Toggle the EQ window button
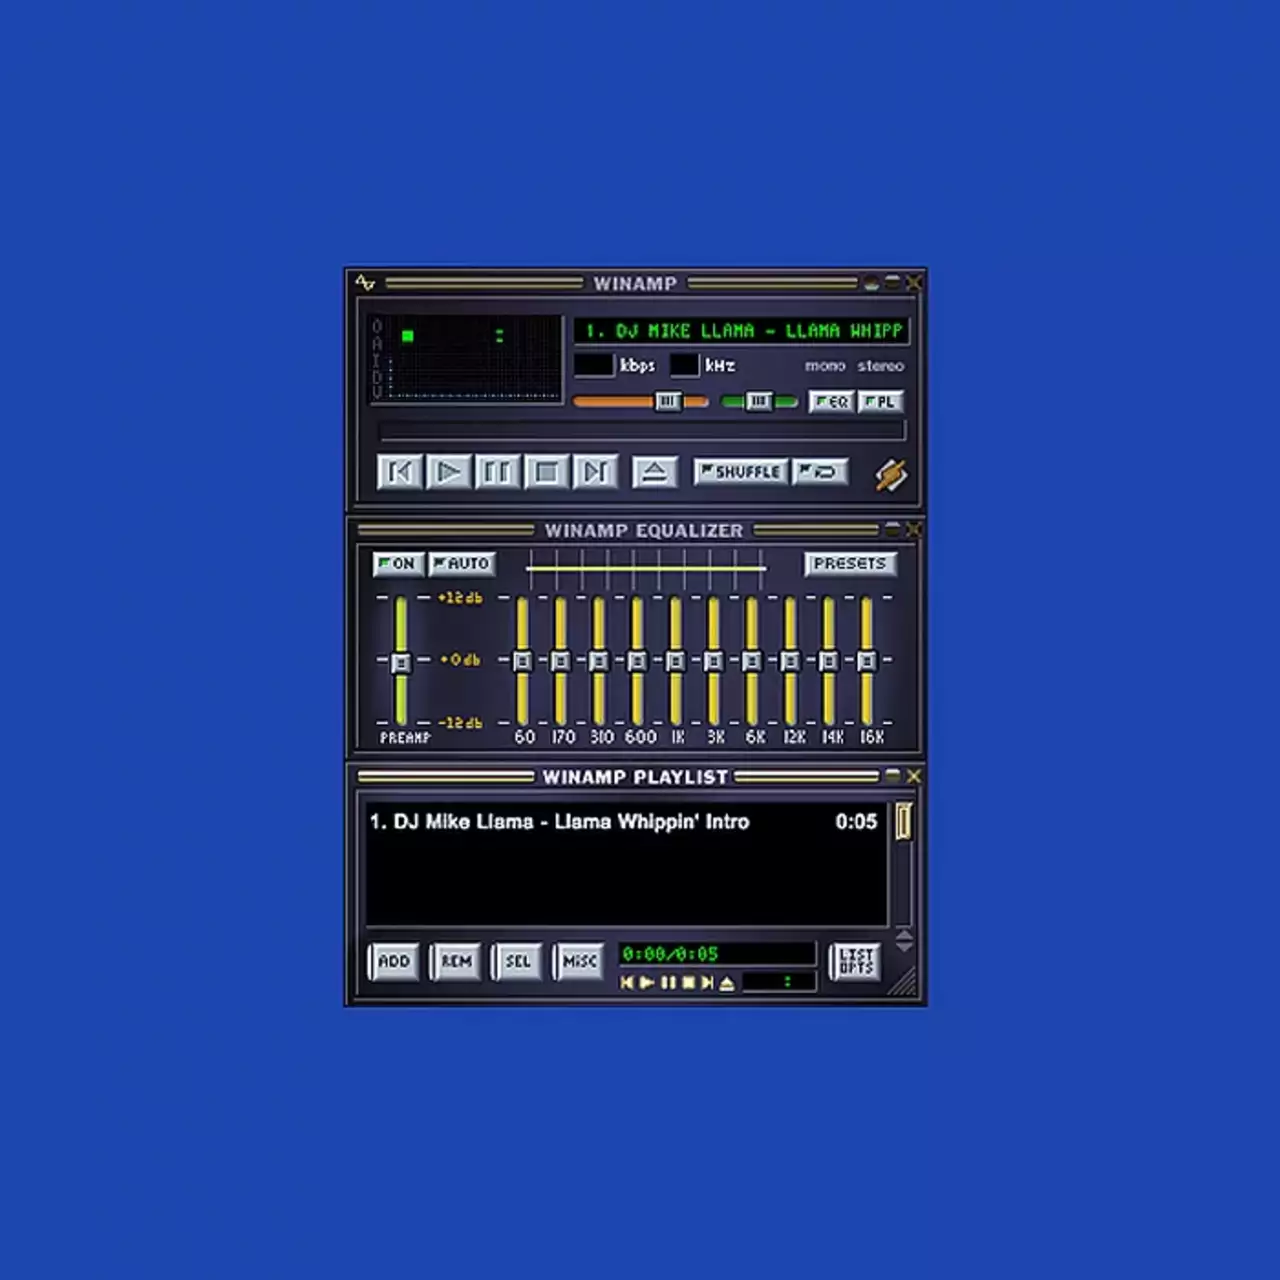This screenshot has width=1280, height=1280. pos(831,402)
